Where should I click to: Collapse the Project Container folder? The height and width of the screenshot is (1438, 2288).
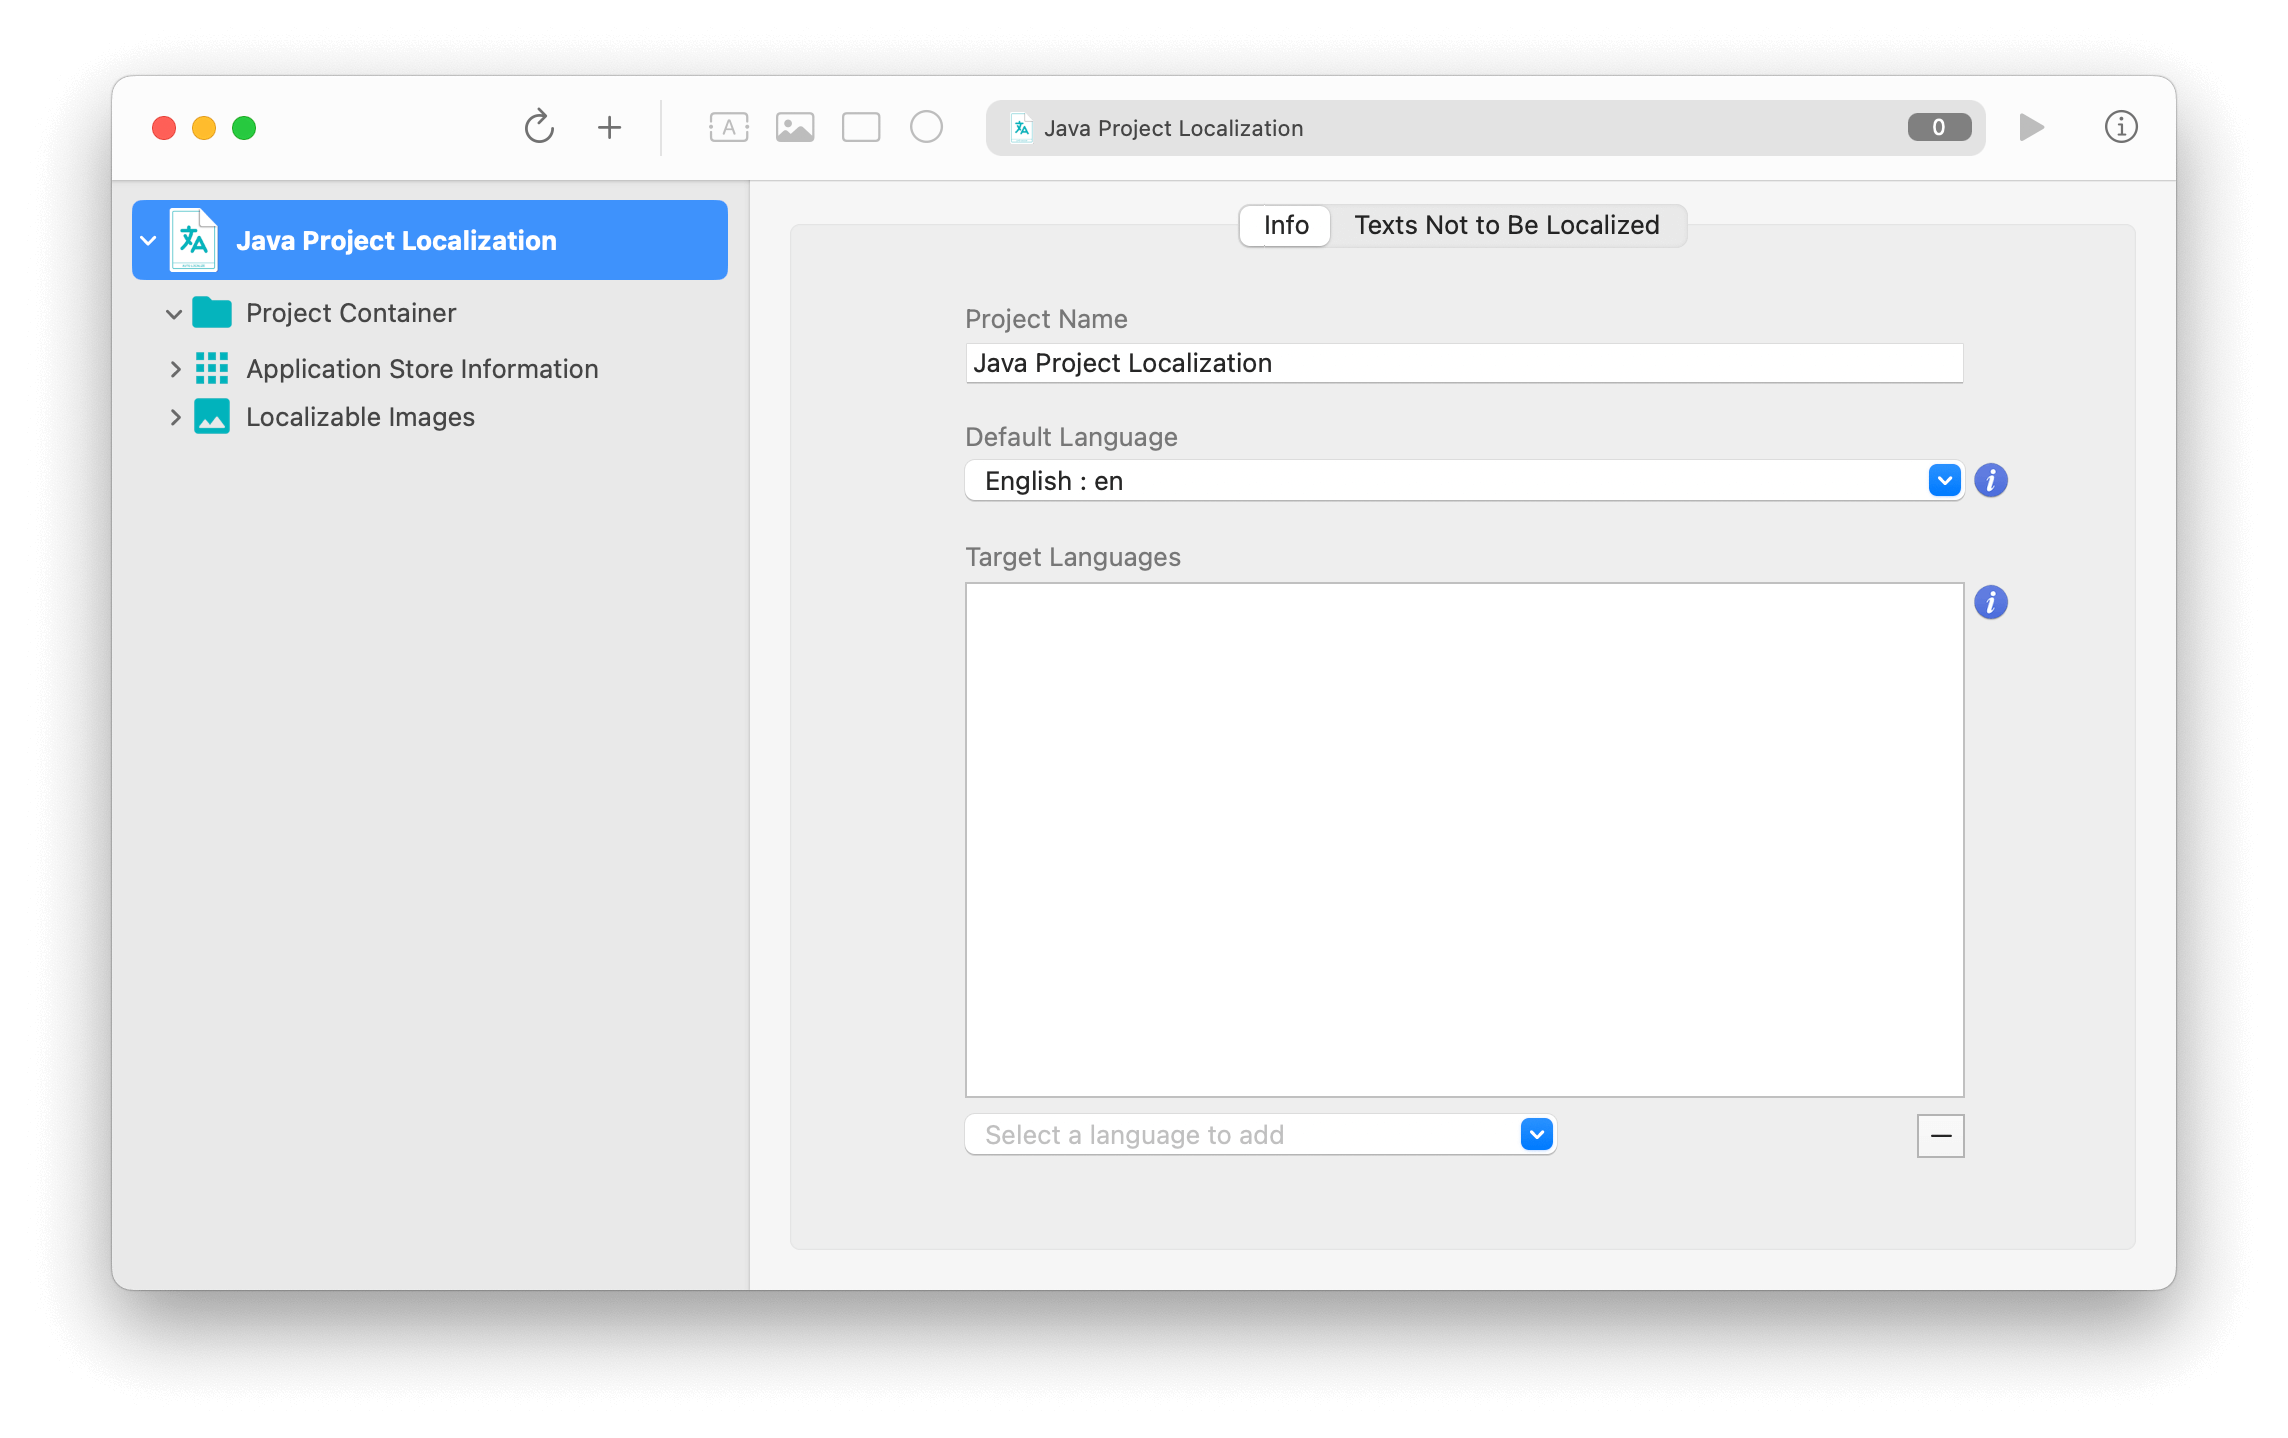174,314
